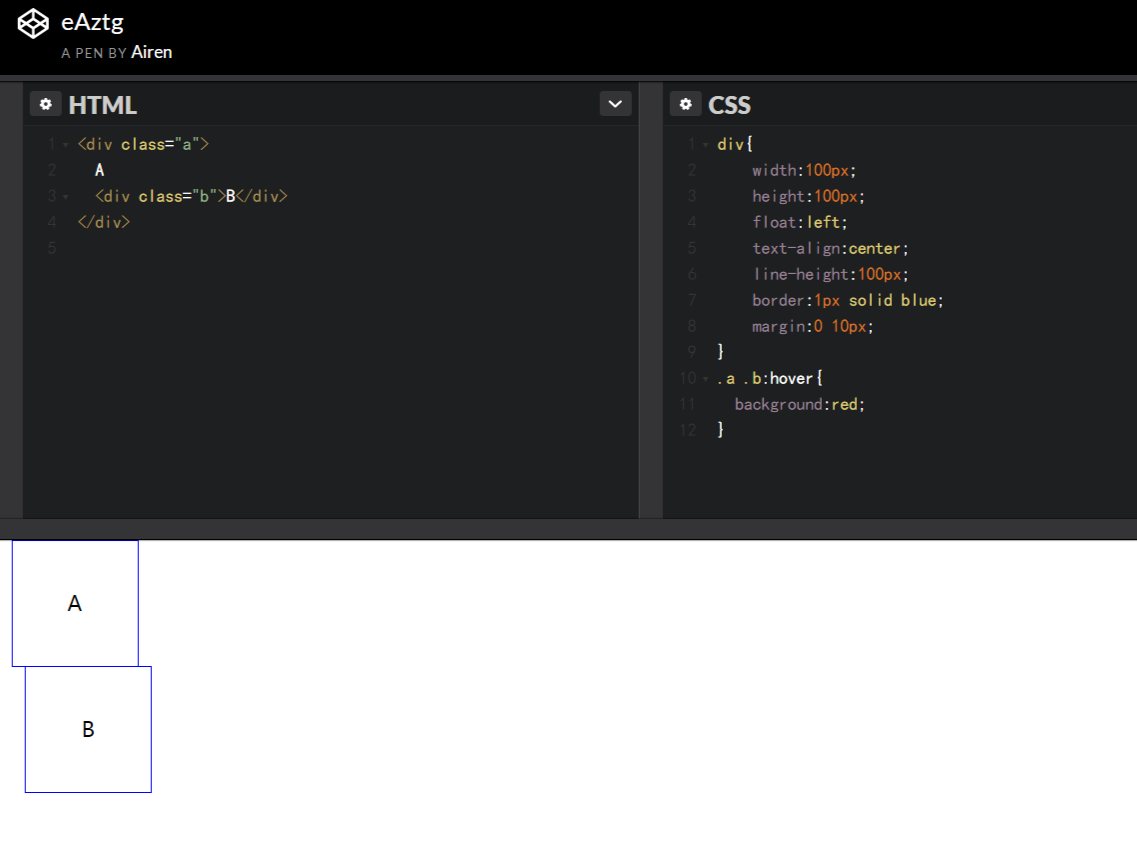
Task: Click line number 7 in the CSS editor
Action: tap(690, 300)
